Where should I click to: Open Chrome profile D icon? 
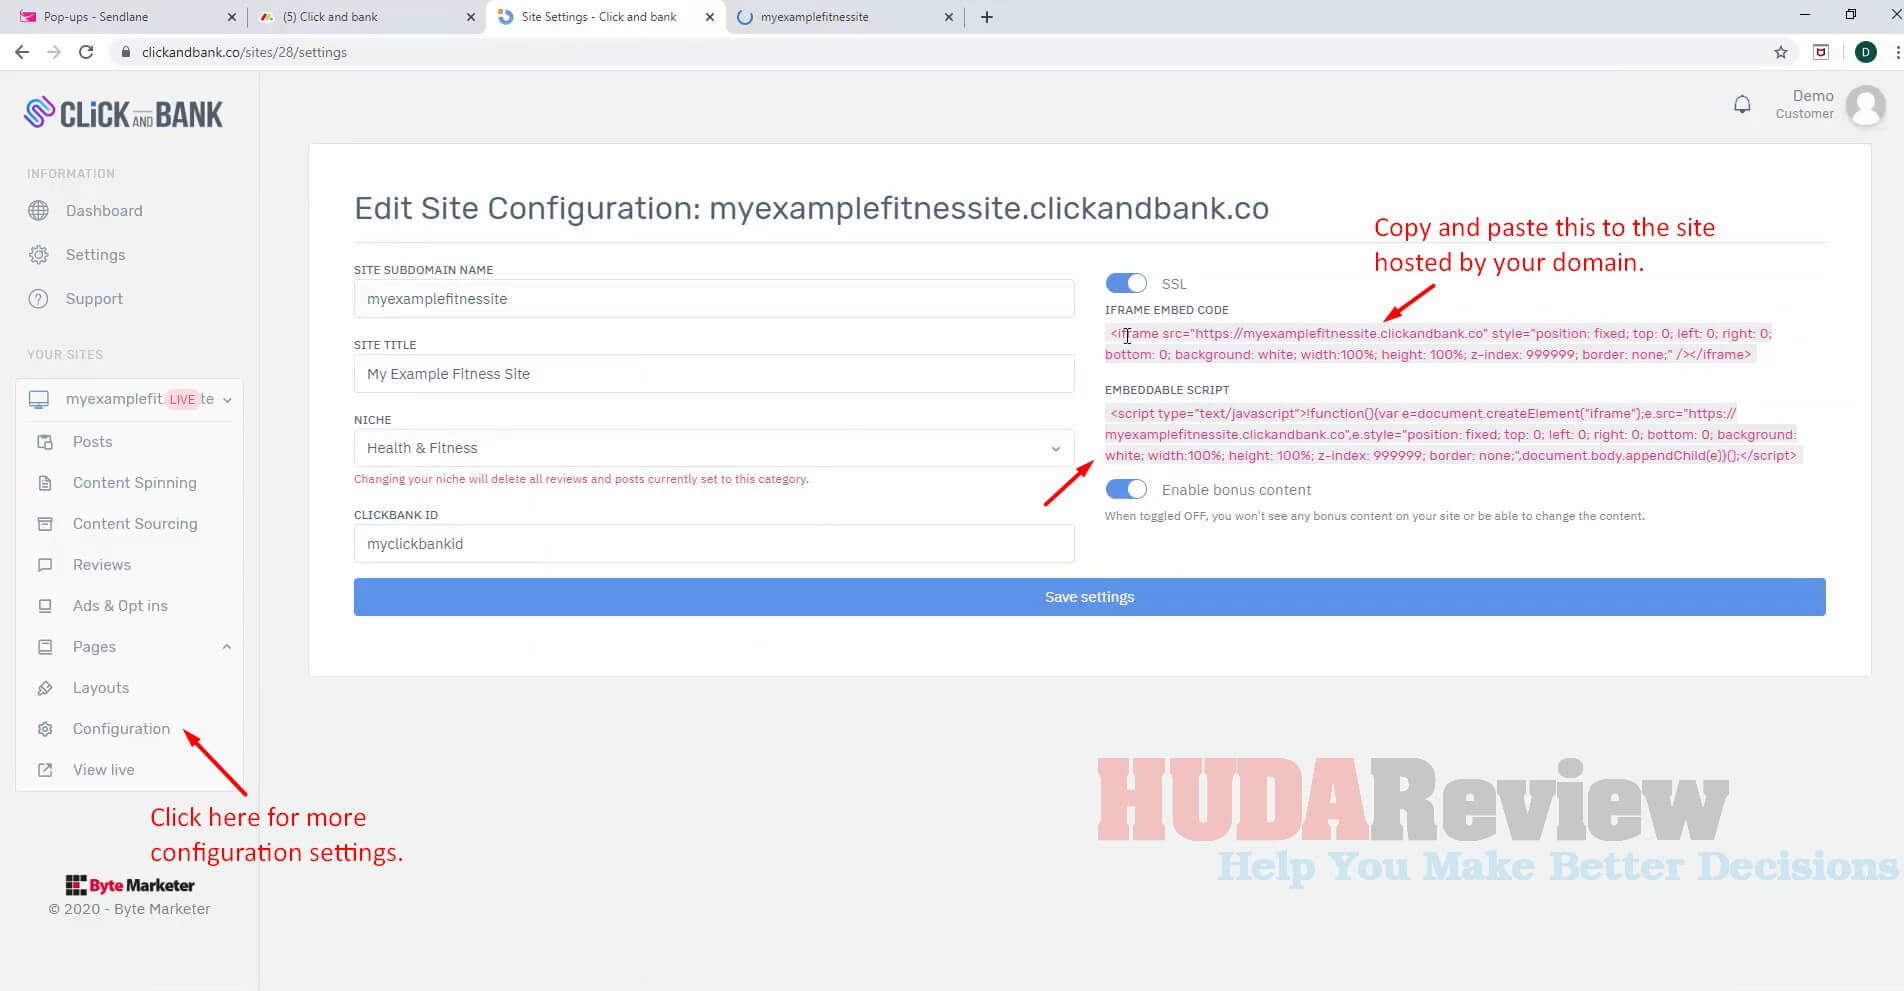[x=1865, y=52]
